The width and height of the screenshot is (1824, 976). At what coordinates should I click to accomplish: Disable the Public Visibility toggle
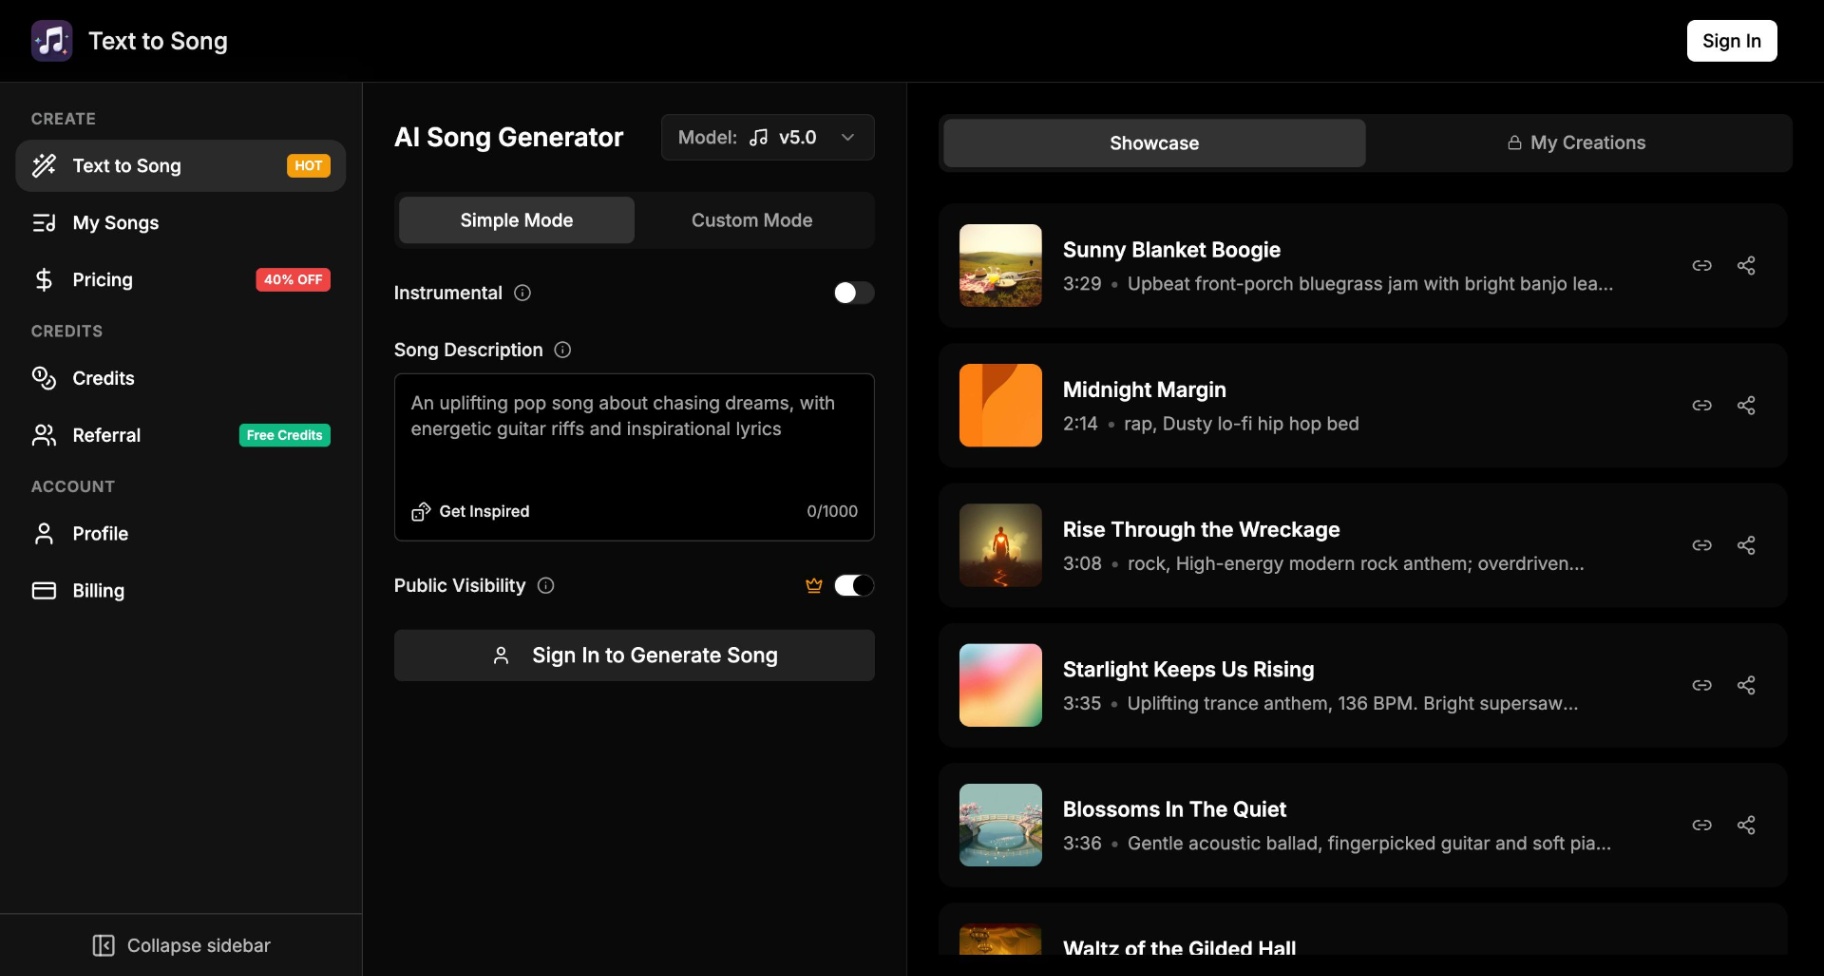coord(853,585)
